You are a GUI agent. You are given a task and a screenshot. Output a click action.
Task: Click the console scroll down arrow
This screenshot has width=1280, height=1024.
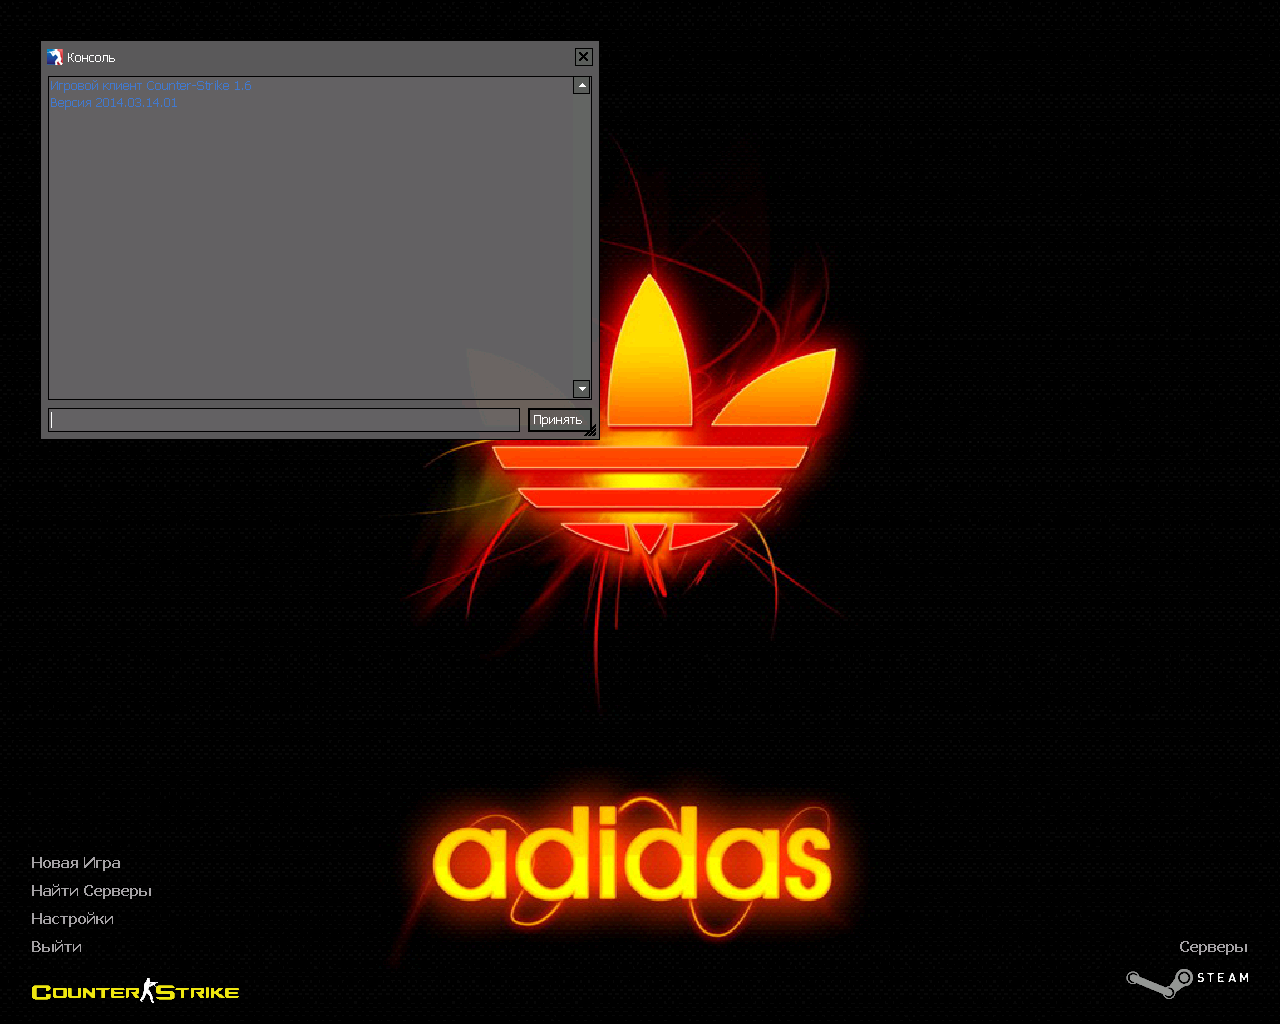point(581,388)
